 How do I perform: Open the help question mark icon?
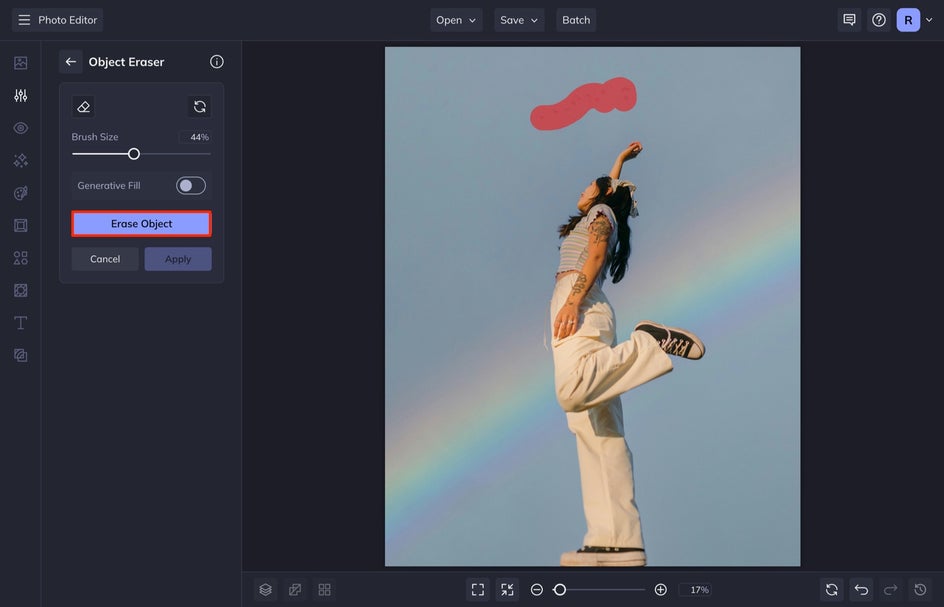click(x=879, y=20)
